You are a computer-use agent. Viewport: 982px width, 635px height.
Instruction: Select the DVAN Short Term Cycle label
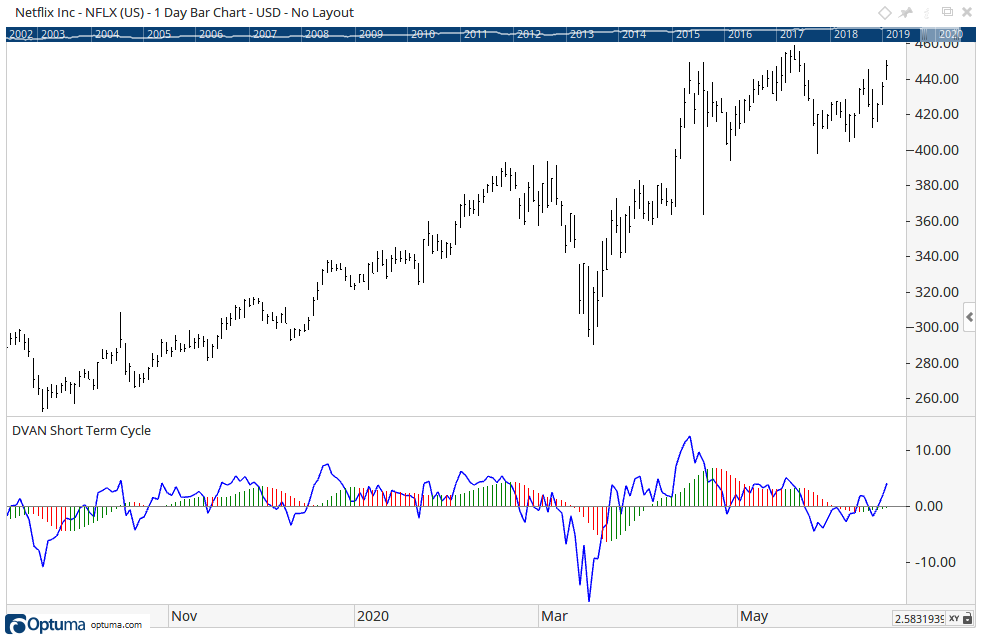coord(81,430)
